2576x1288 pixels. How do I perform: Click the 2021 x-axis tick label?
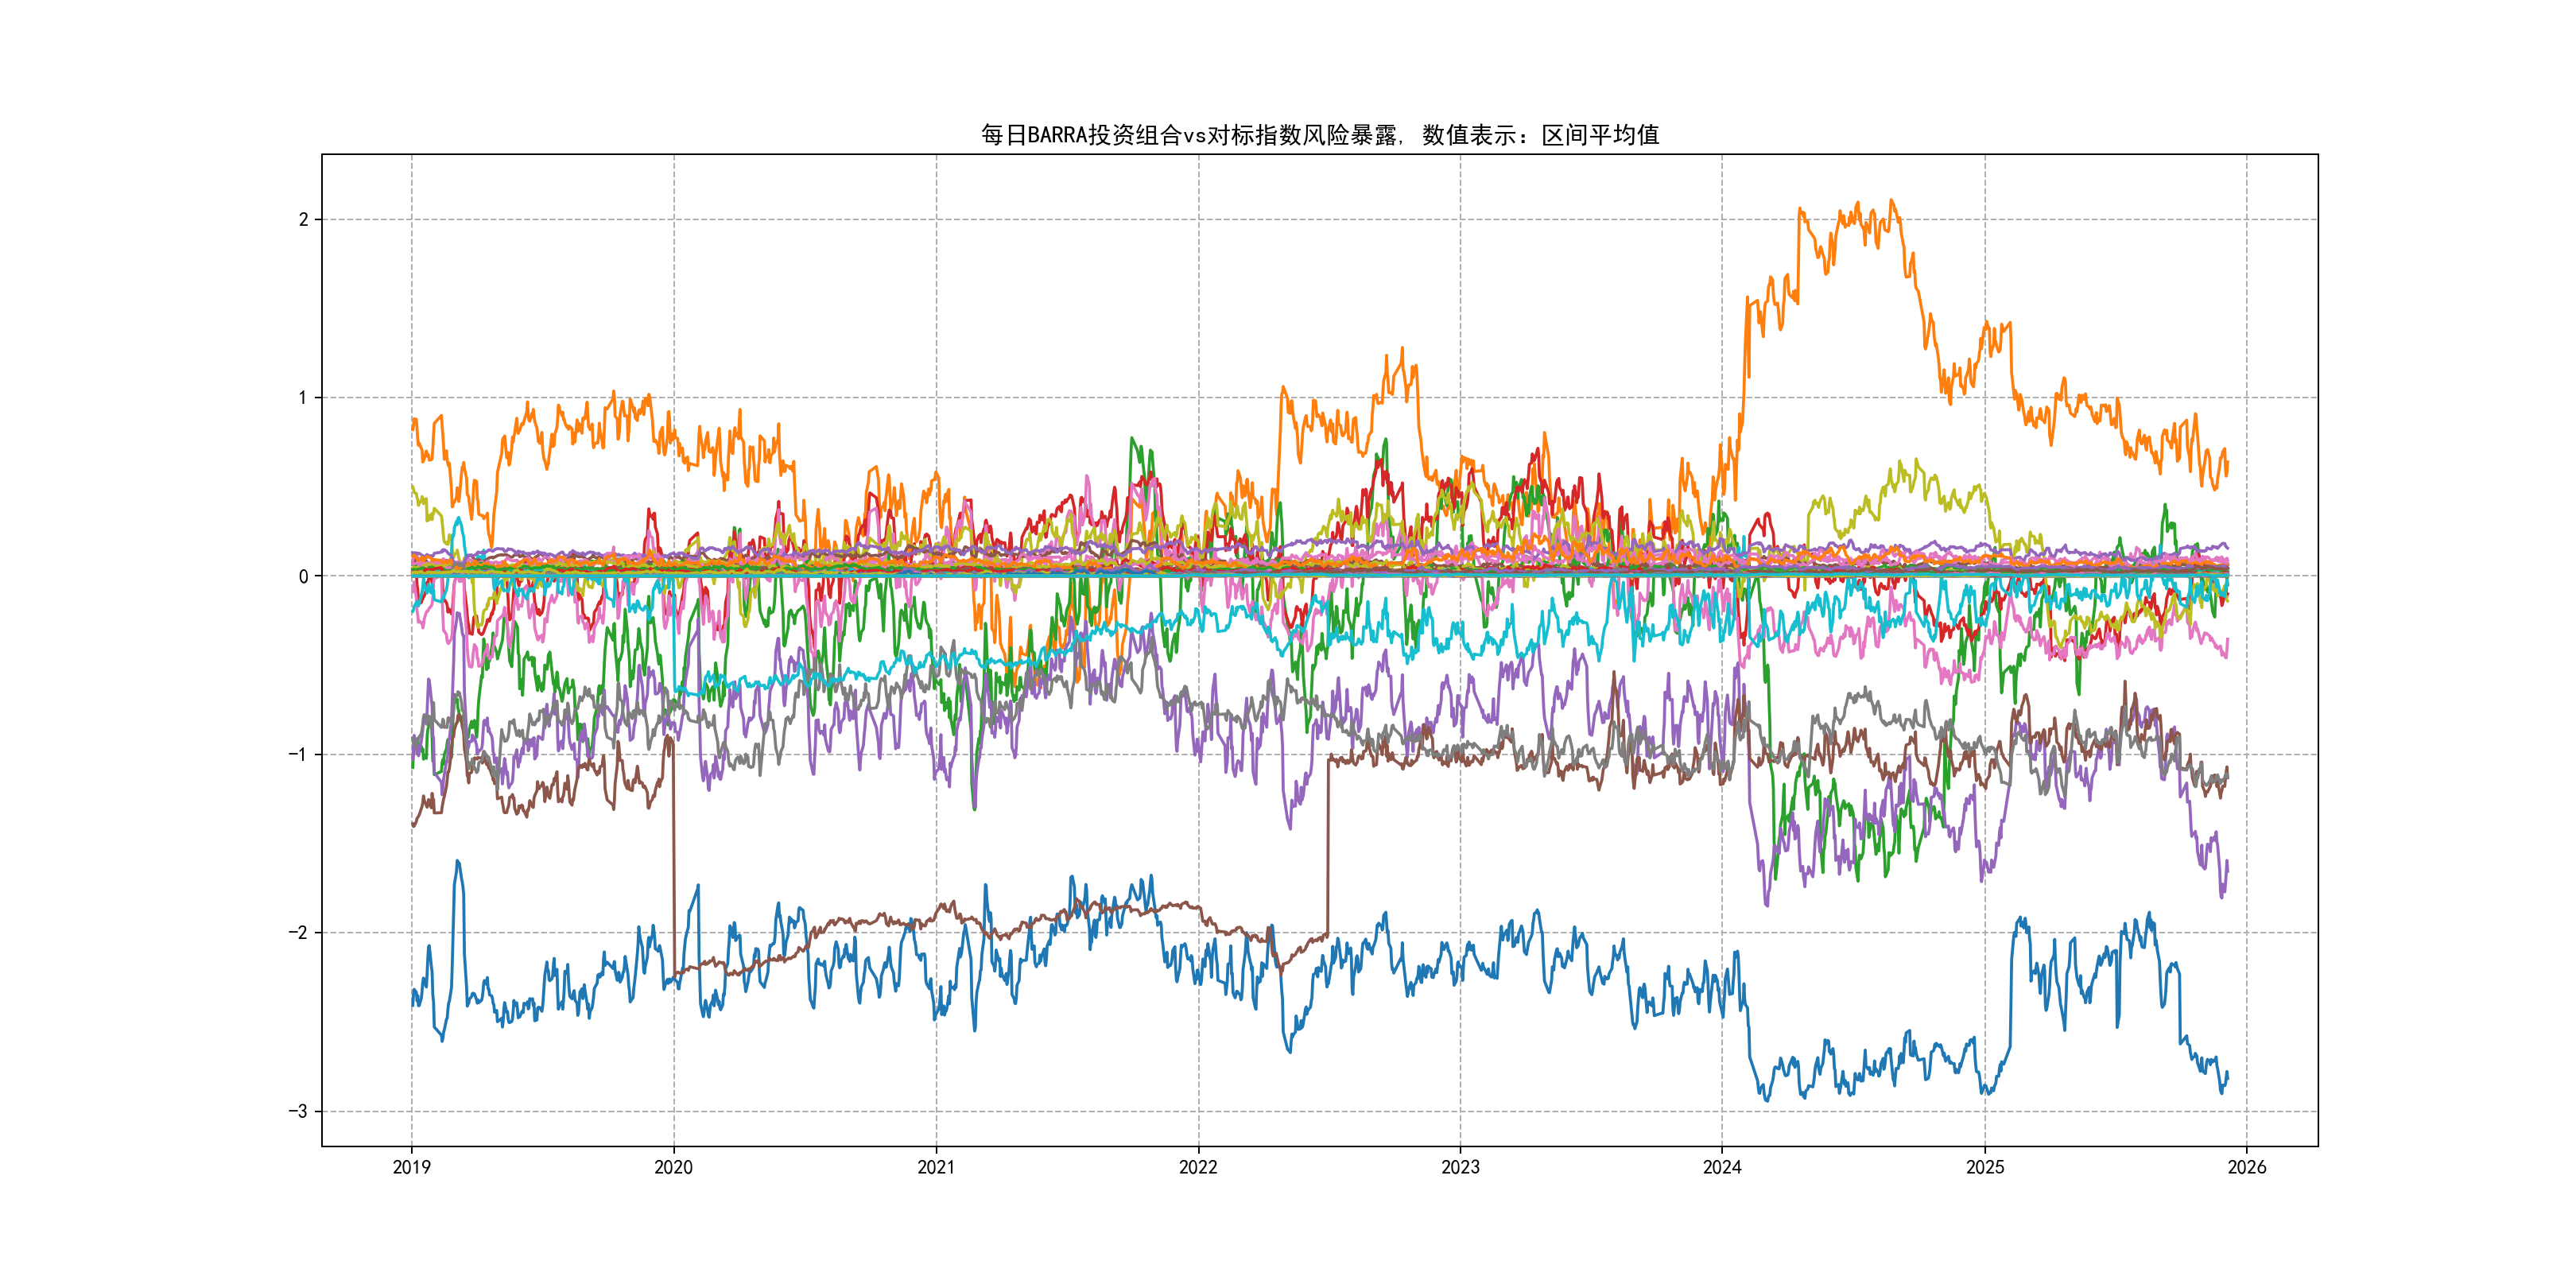pyautogui.click(x=936, y=1167)
